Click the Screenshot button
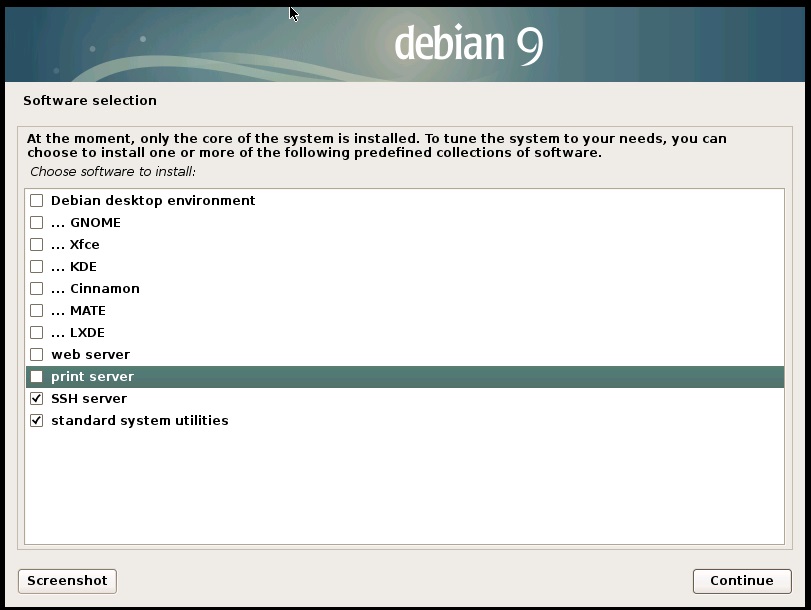This screenshot has height=610, width=811. 67,581
